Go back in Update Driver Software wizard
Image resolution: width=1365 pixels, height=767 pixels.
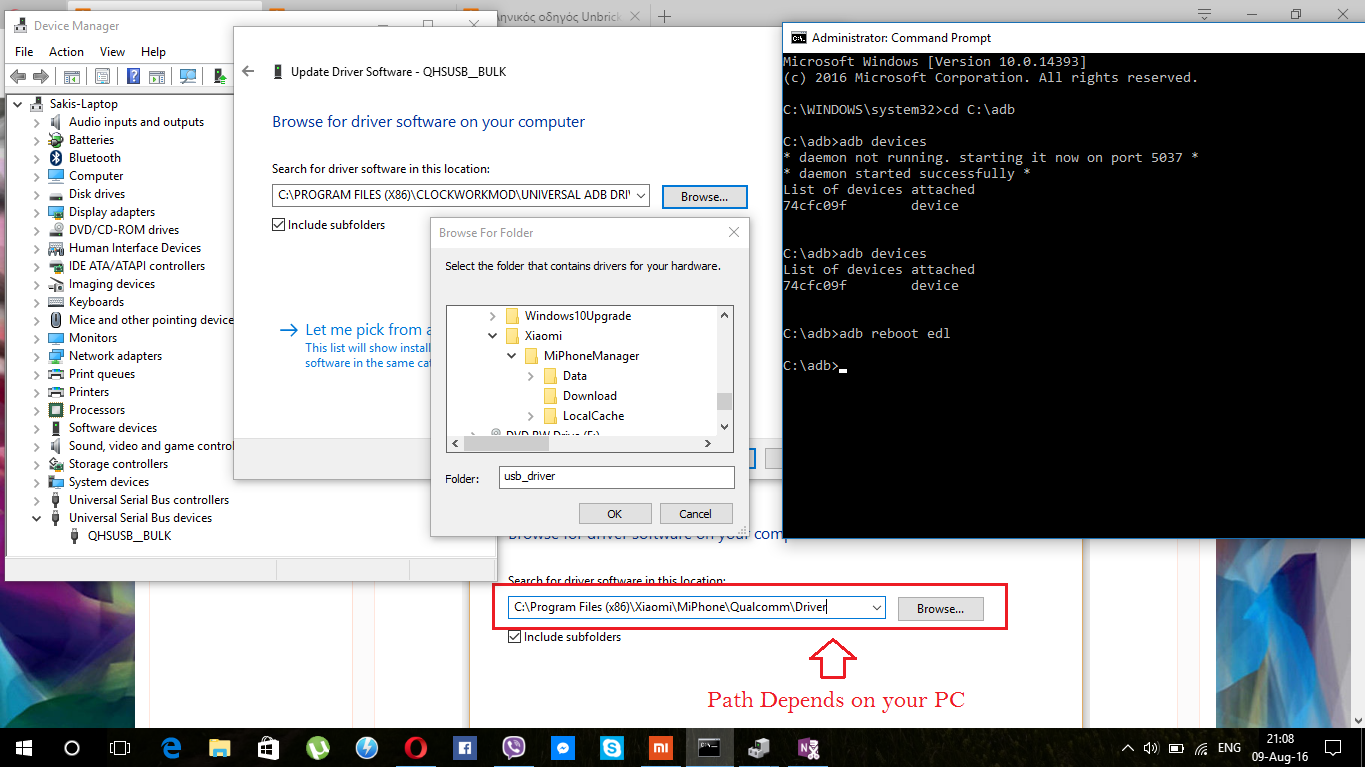point(249,71)
